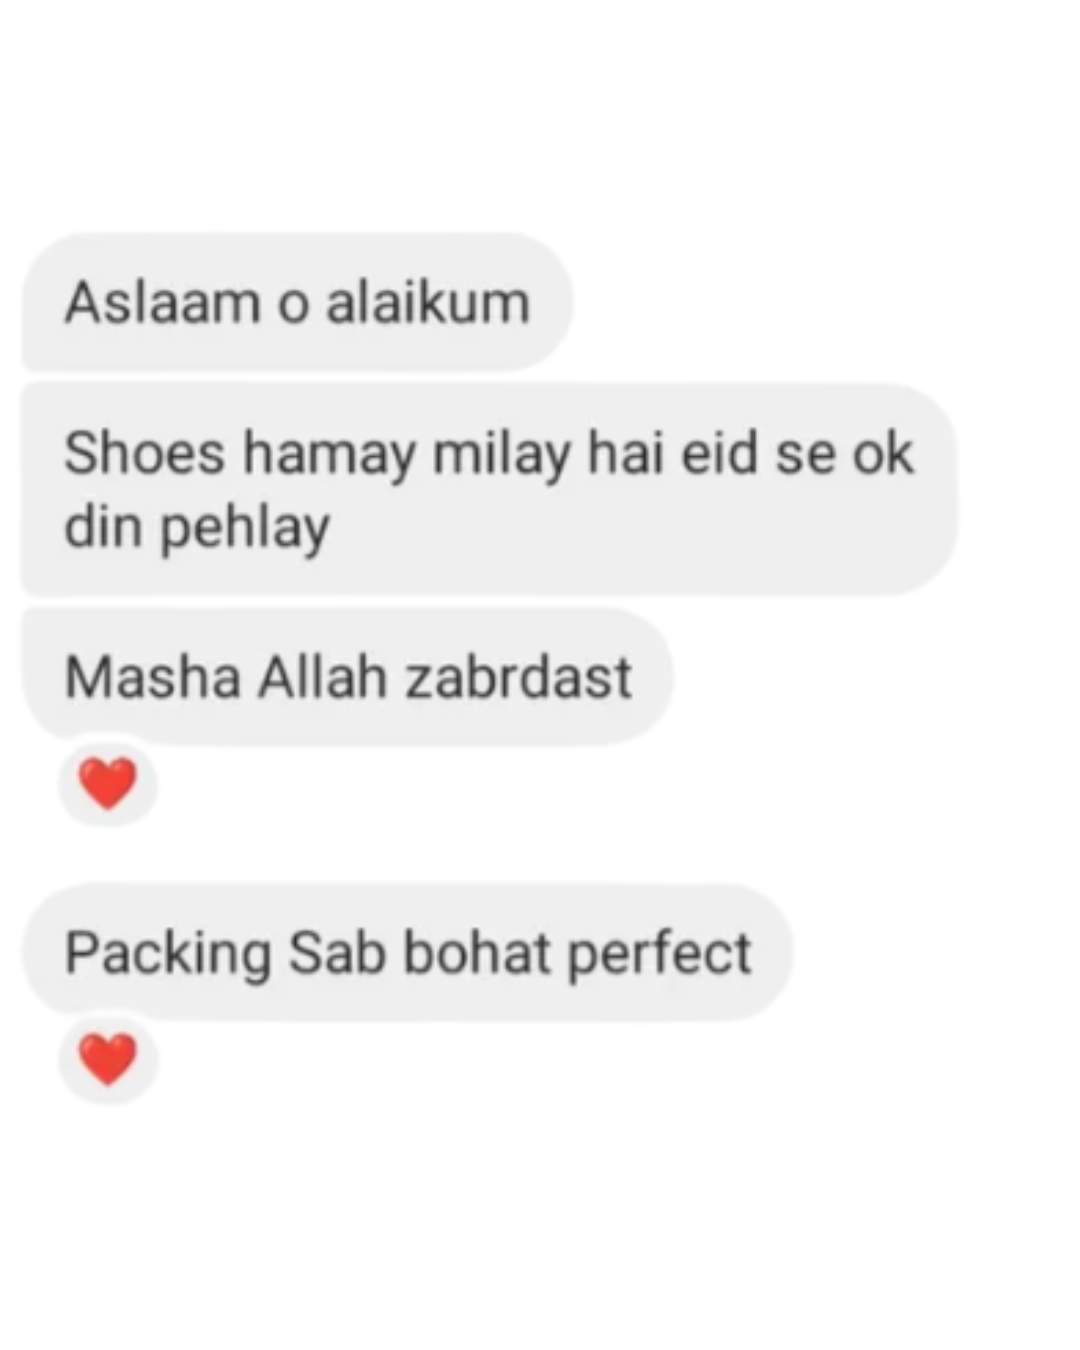This screenshot has height=1350, width=1080.
Task: Click the word "Shoes" in second message
Action: (x=145, y=453)
